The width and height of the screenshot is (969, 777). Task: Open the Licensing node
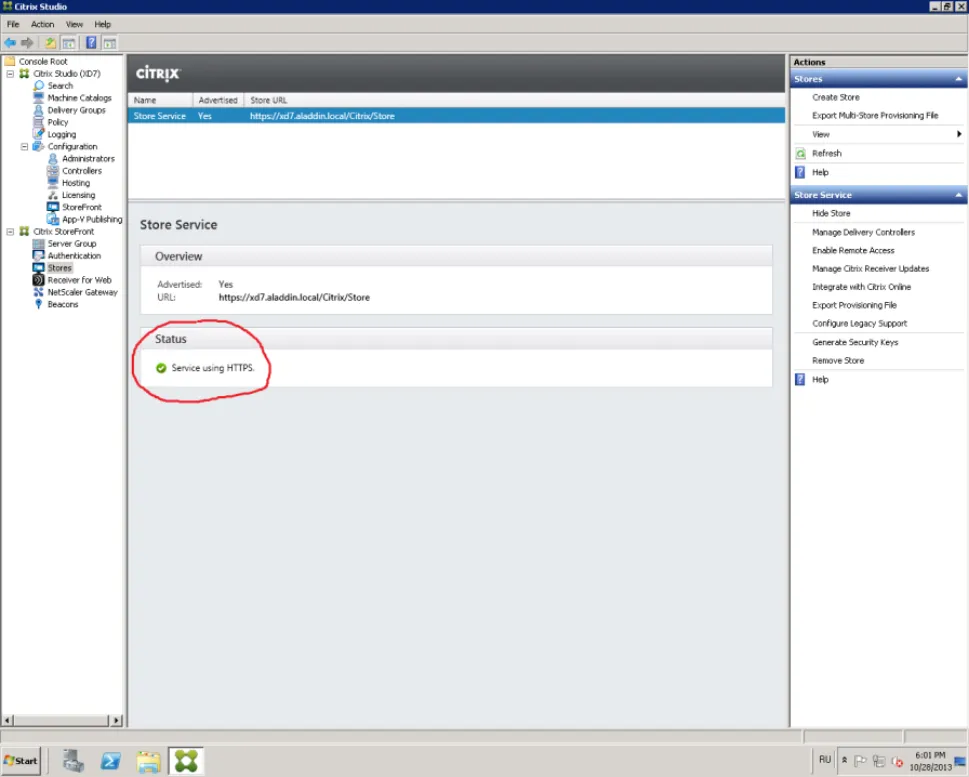click(78, 195)
